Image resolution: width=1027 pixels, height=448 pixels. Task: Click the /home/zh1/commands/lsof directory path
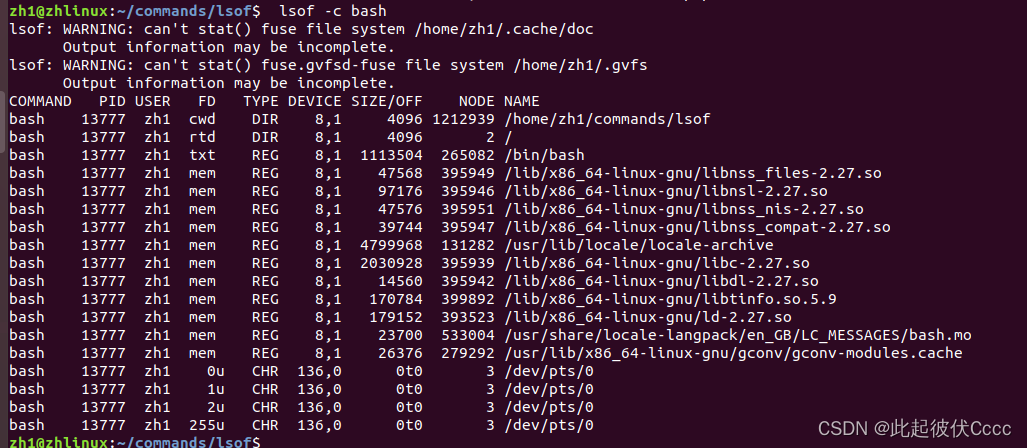(606, 119)
